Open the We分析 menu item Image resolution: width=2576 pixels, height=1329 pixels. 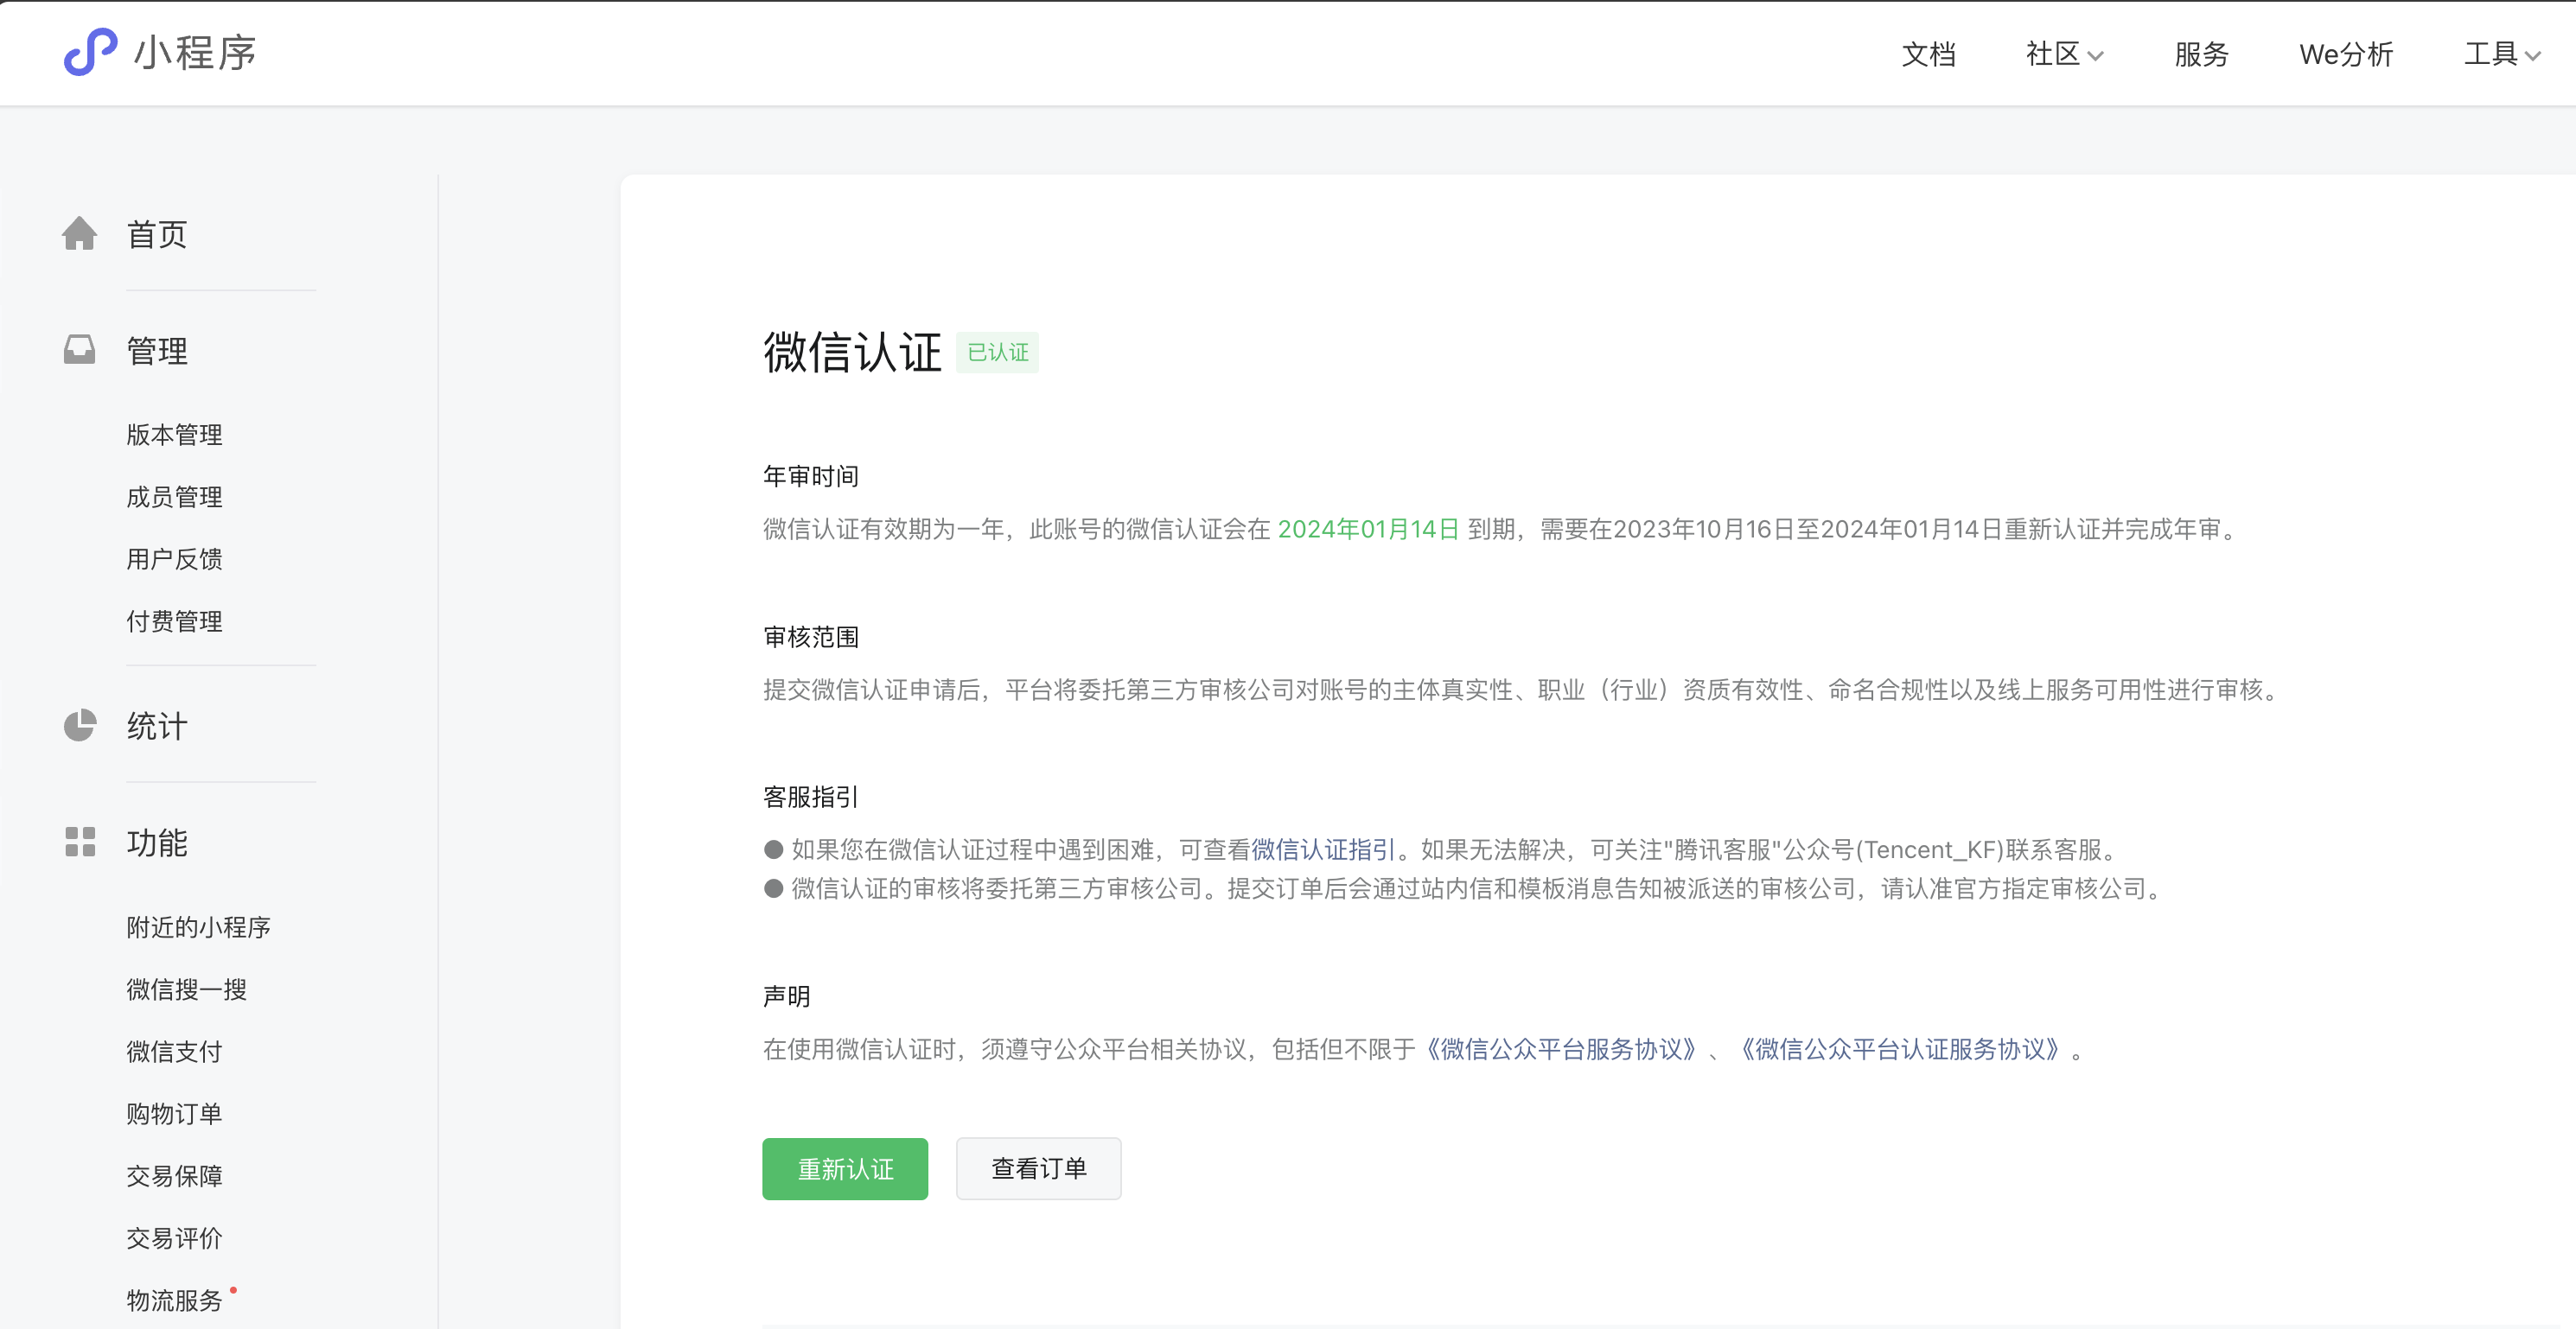pyautogui.click(x=2345, y=54)
